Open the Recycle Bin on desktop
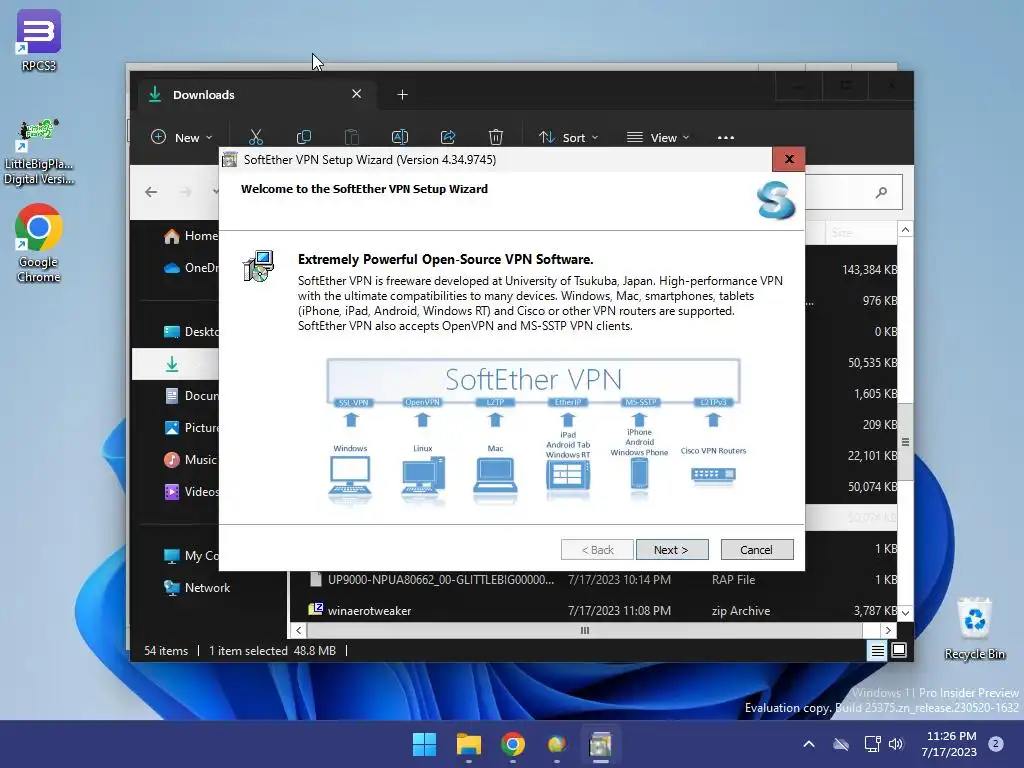The width and height of the screenshot is (1024, 768). tap(974, 630)
